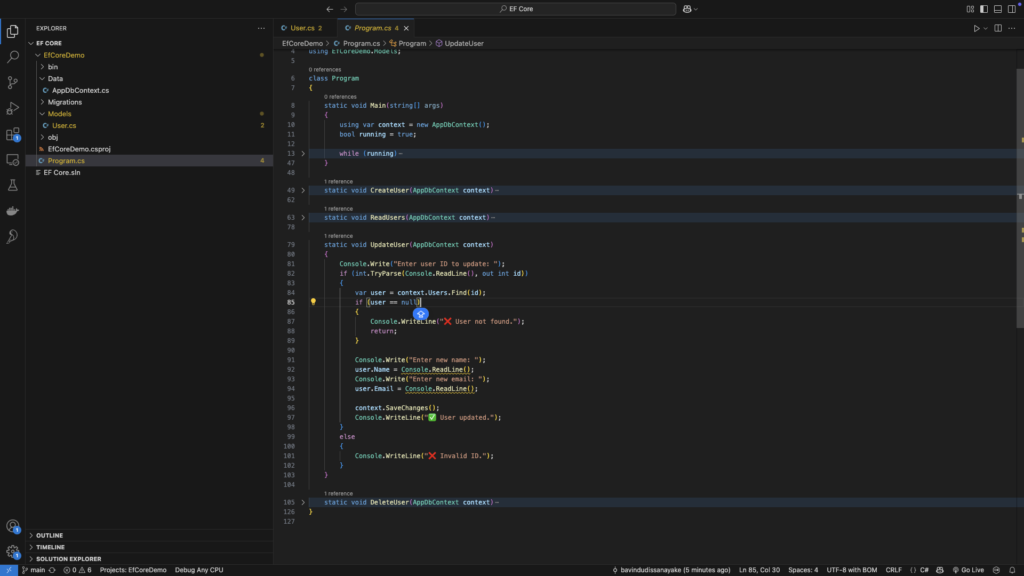Run the program with the play button
This screenshot has width=1024, height=576.
click(x=976, y=28)
